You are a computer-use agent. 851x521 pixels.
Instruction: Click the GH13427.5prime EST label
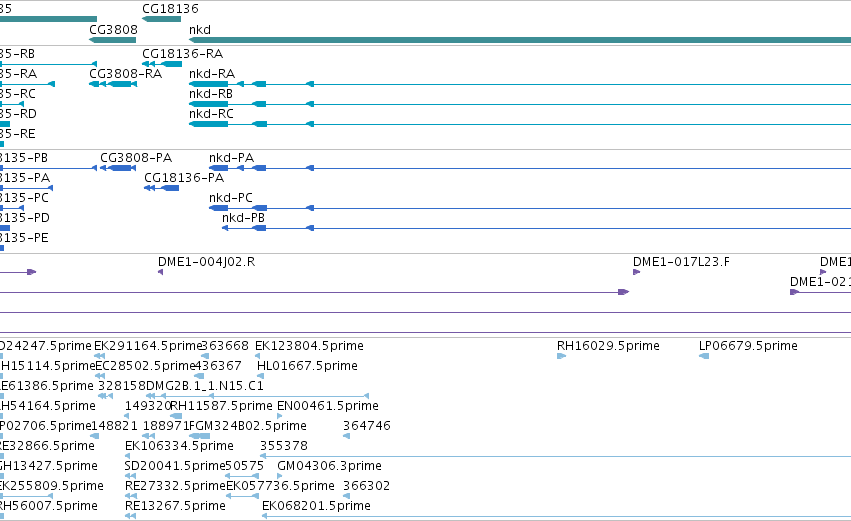pyautogui.click(x=49, y=467)
